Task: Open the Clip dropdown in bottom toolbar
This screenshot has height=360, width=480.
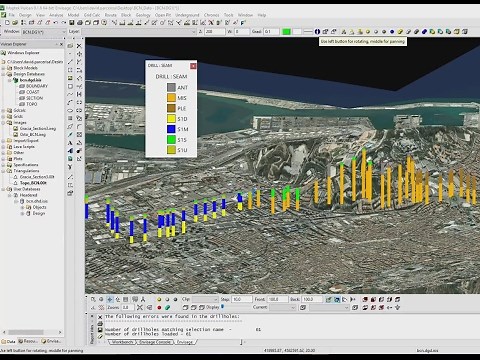Action: point(205,299)
